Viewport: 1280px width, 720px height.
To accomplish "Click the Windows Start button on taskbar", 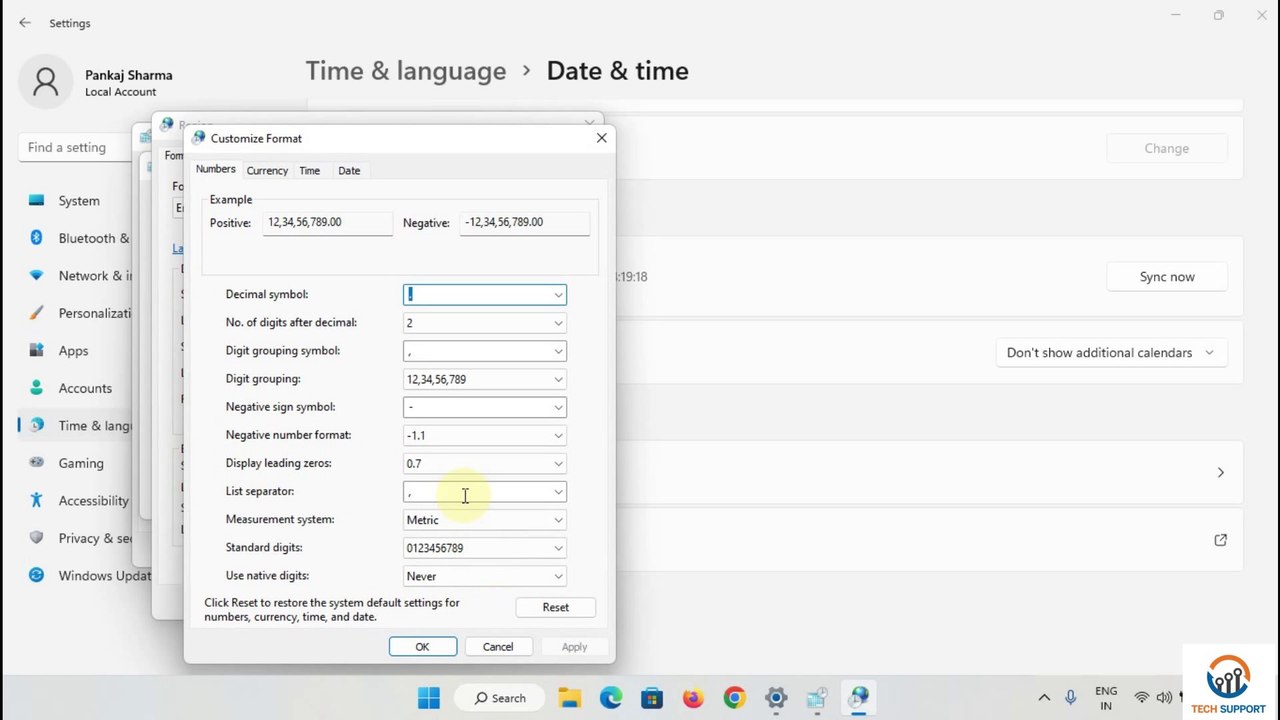I will click(429, 698).
